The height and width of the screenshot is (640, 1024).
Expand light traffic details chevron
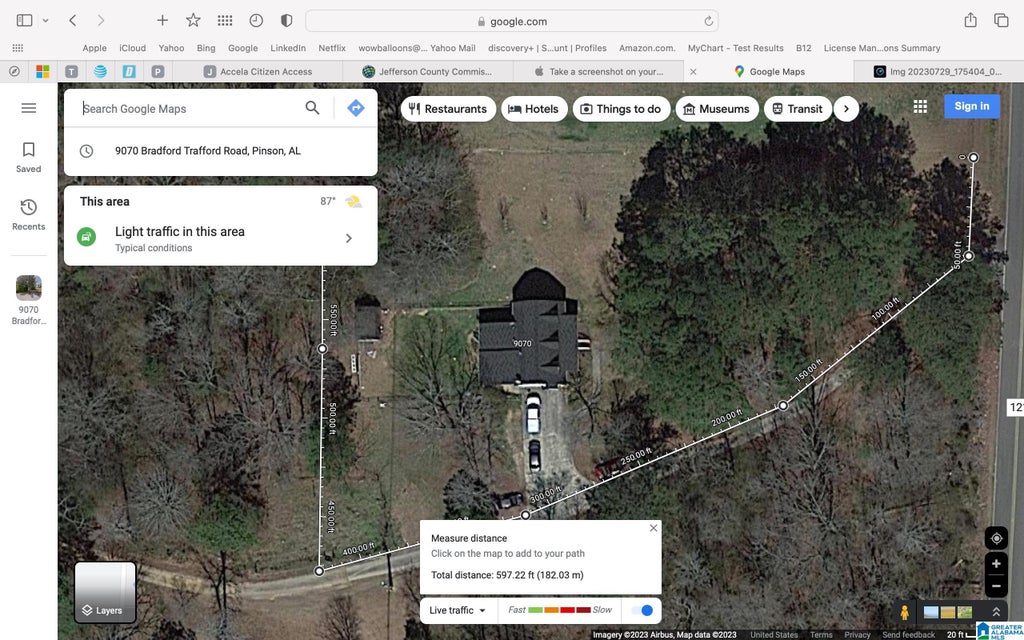[349, 238]
